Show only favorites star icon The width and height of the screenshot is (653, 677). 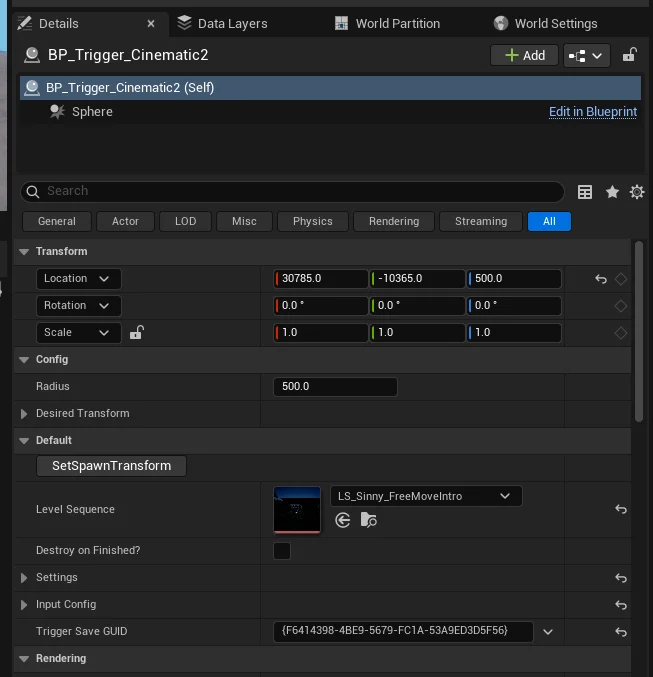[612, 192]
